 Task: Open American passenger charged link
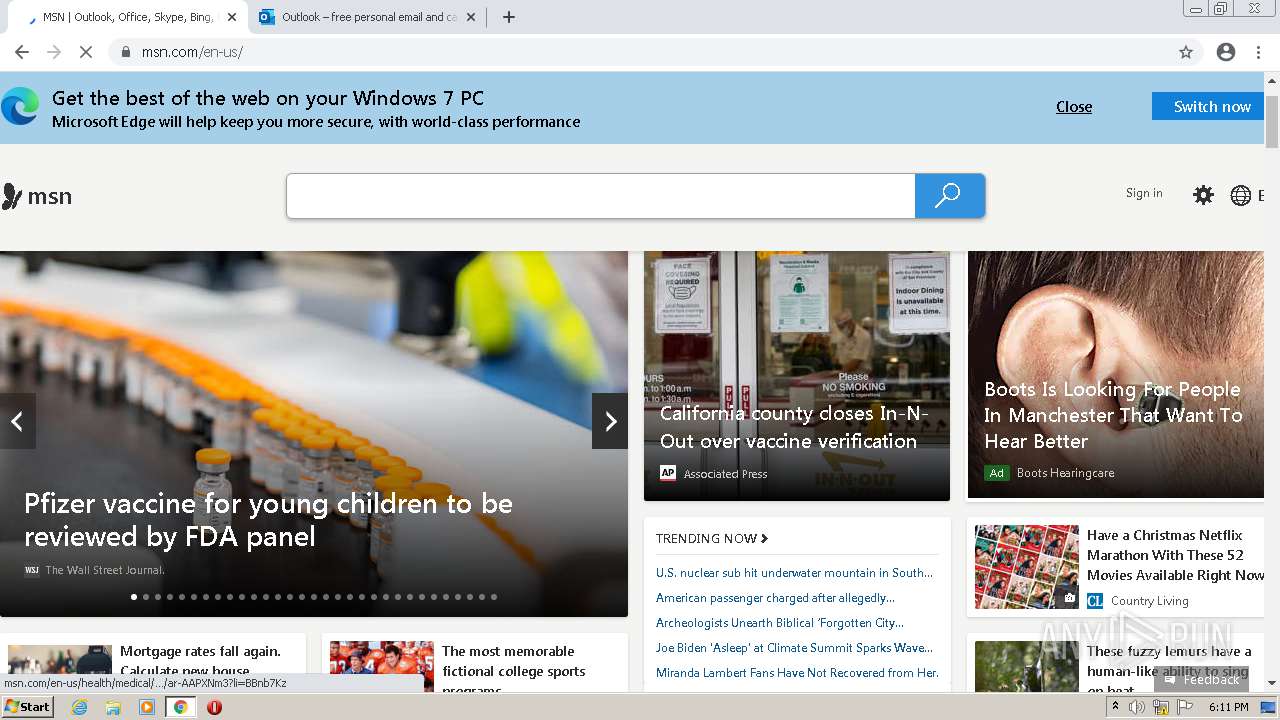point(775,598)
